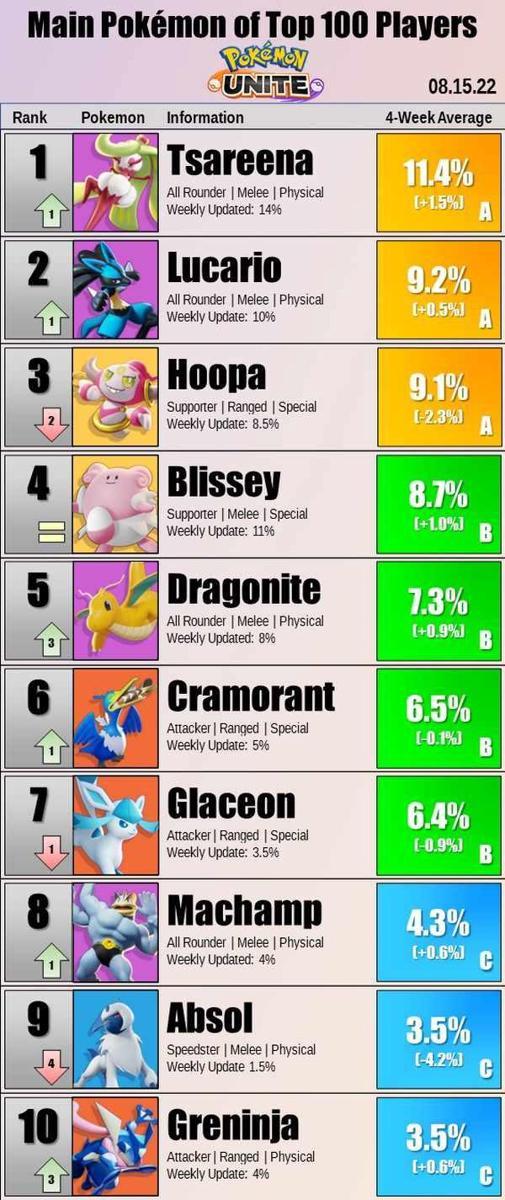Viewport: 505px width, 1200px height.
Task: Click the Hoopa character icon
Action: click(x=116, y=398)
